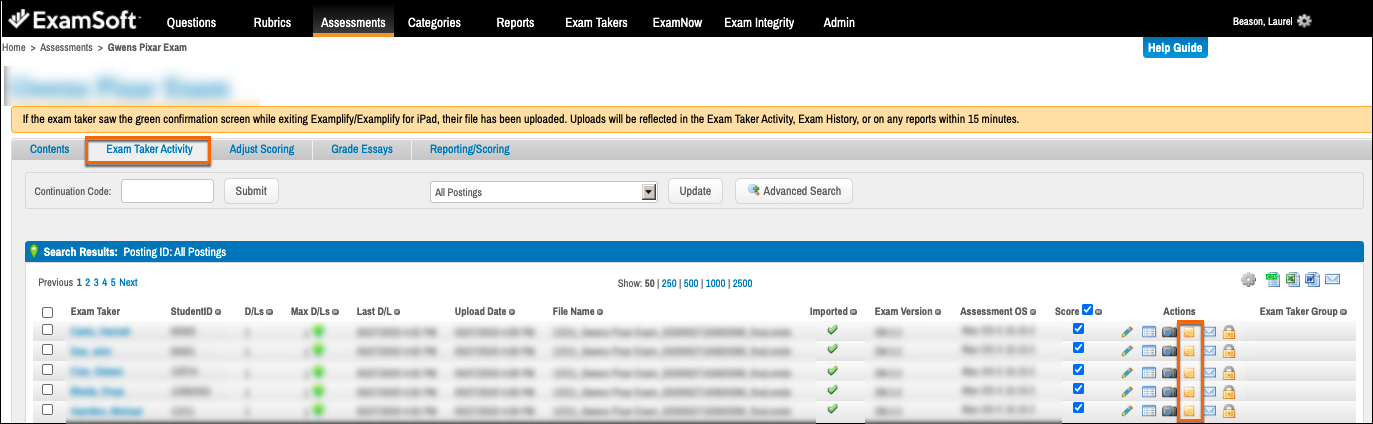
Task: Open the Exam Takers menu
Action: [x=598, y=22]
